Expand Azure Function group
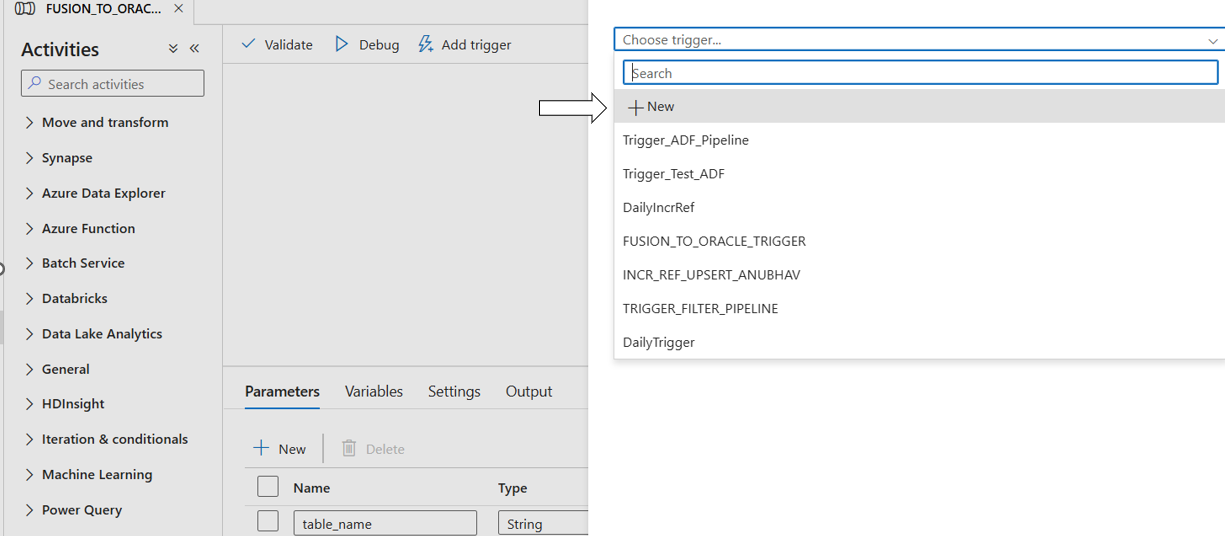1225x536 pixels. [88, 228]
